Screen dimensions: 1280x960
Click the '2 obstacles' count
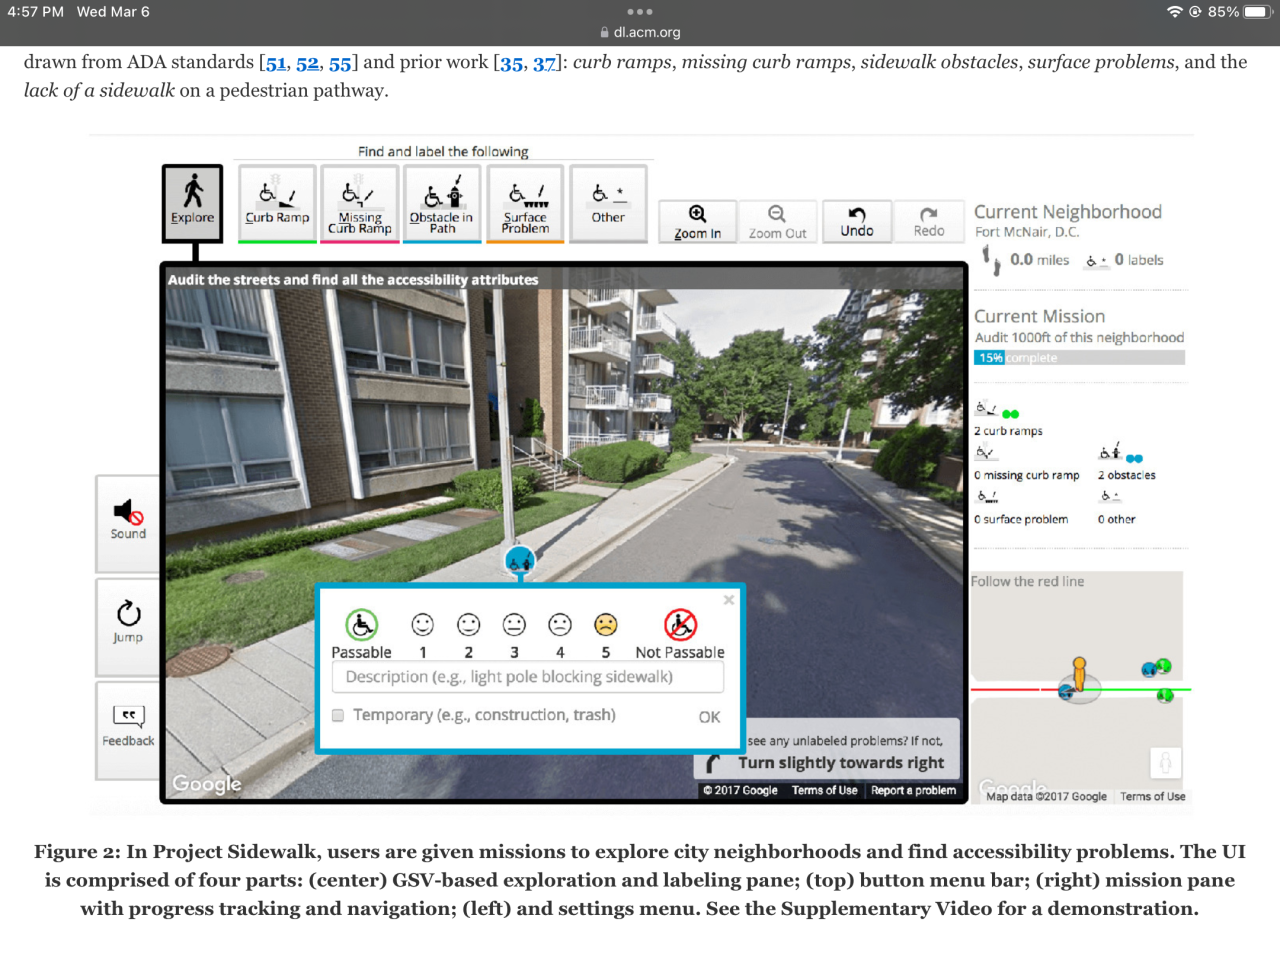coord(1126,475)
